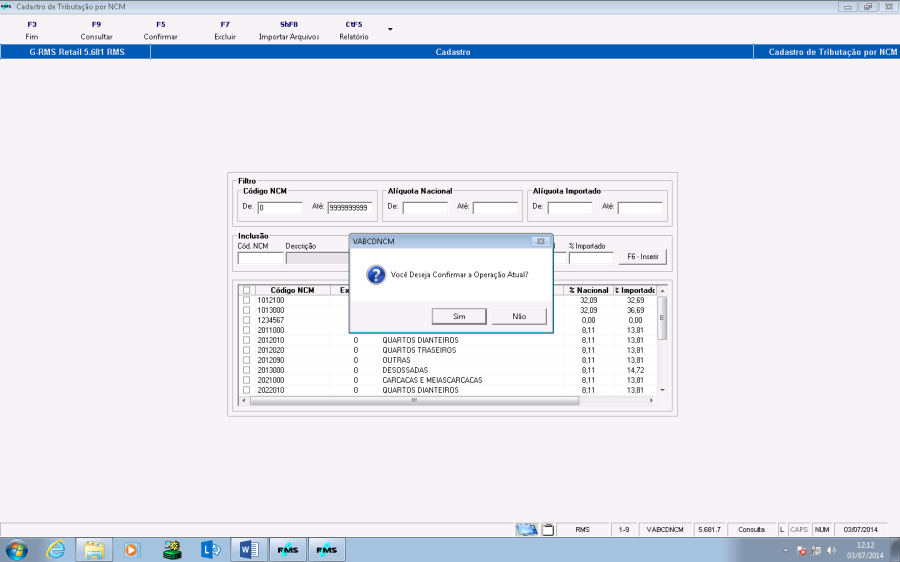Open the CtF5 Relatório option

(354, 30)
